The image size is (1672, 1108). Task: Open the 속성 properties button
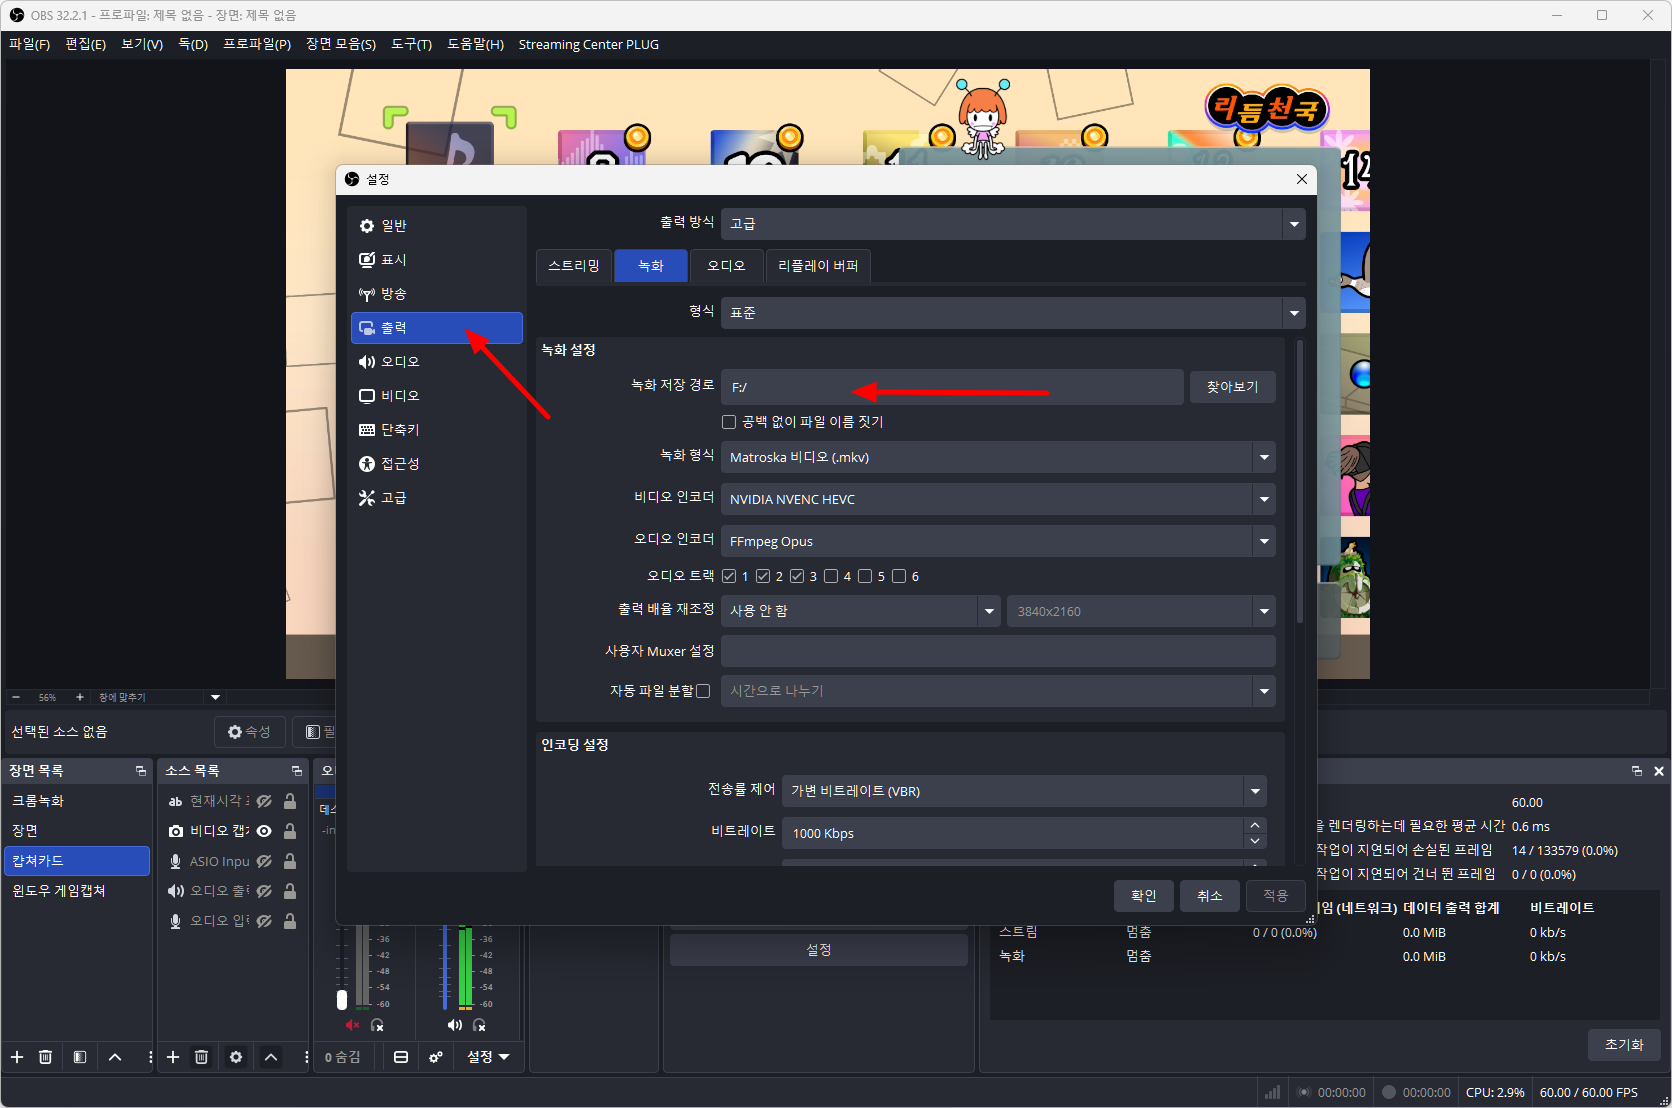249,732
